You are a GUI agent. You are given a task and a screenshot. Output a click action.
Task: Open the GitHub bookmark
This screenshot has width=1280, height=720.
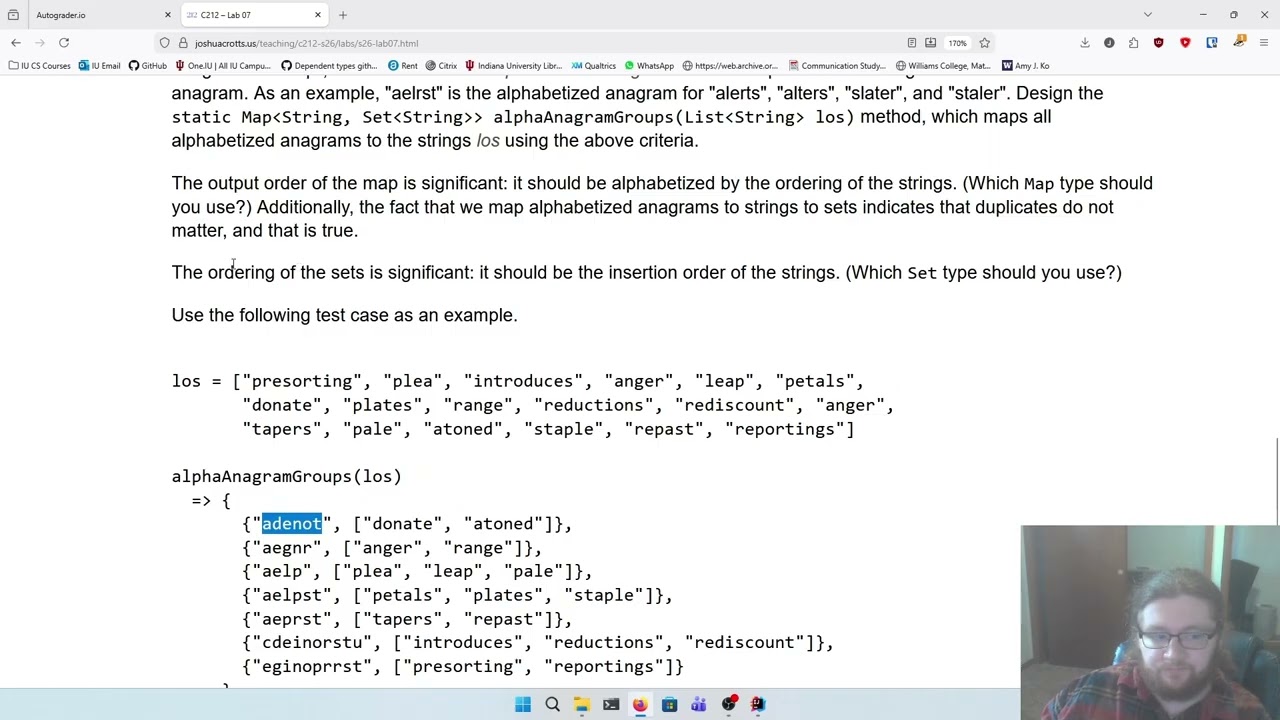click(x=147, y=66)
